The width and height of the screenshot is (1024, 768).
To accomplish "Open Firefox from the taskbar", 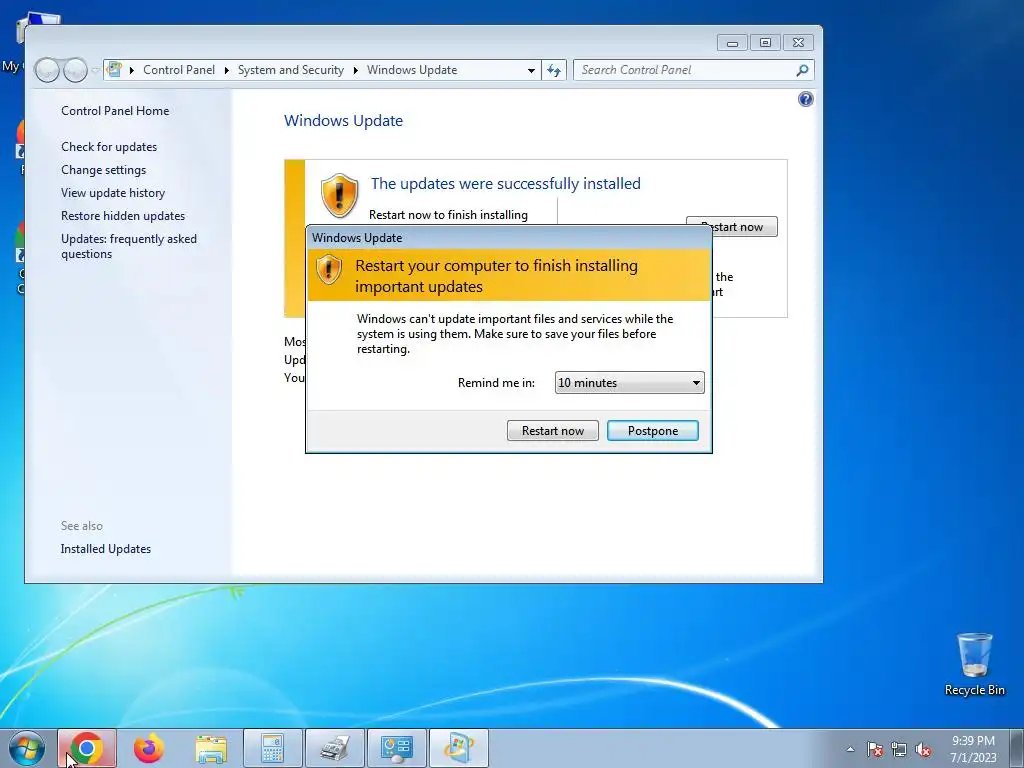I will 149,748.
